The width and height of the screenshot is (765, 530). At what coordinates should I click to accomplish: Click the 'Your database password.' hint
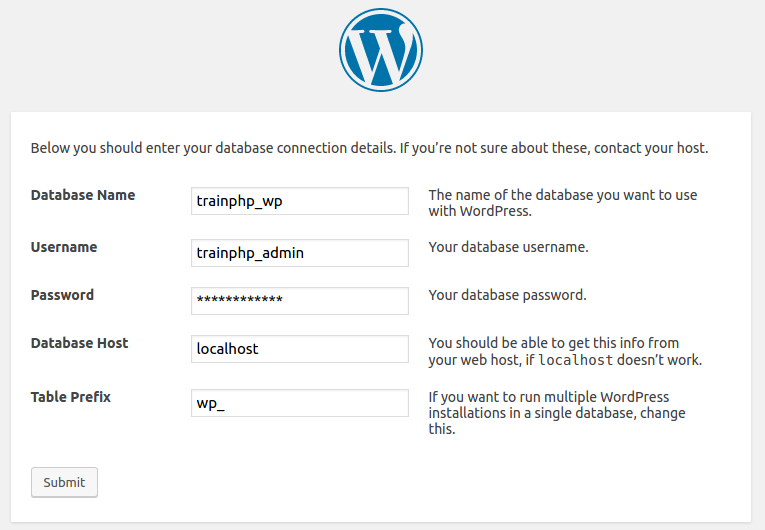click(x=507, y=295)
